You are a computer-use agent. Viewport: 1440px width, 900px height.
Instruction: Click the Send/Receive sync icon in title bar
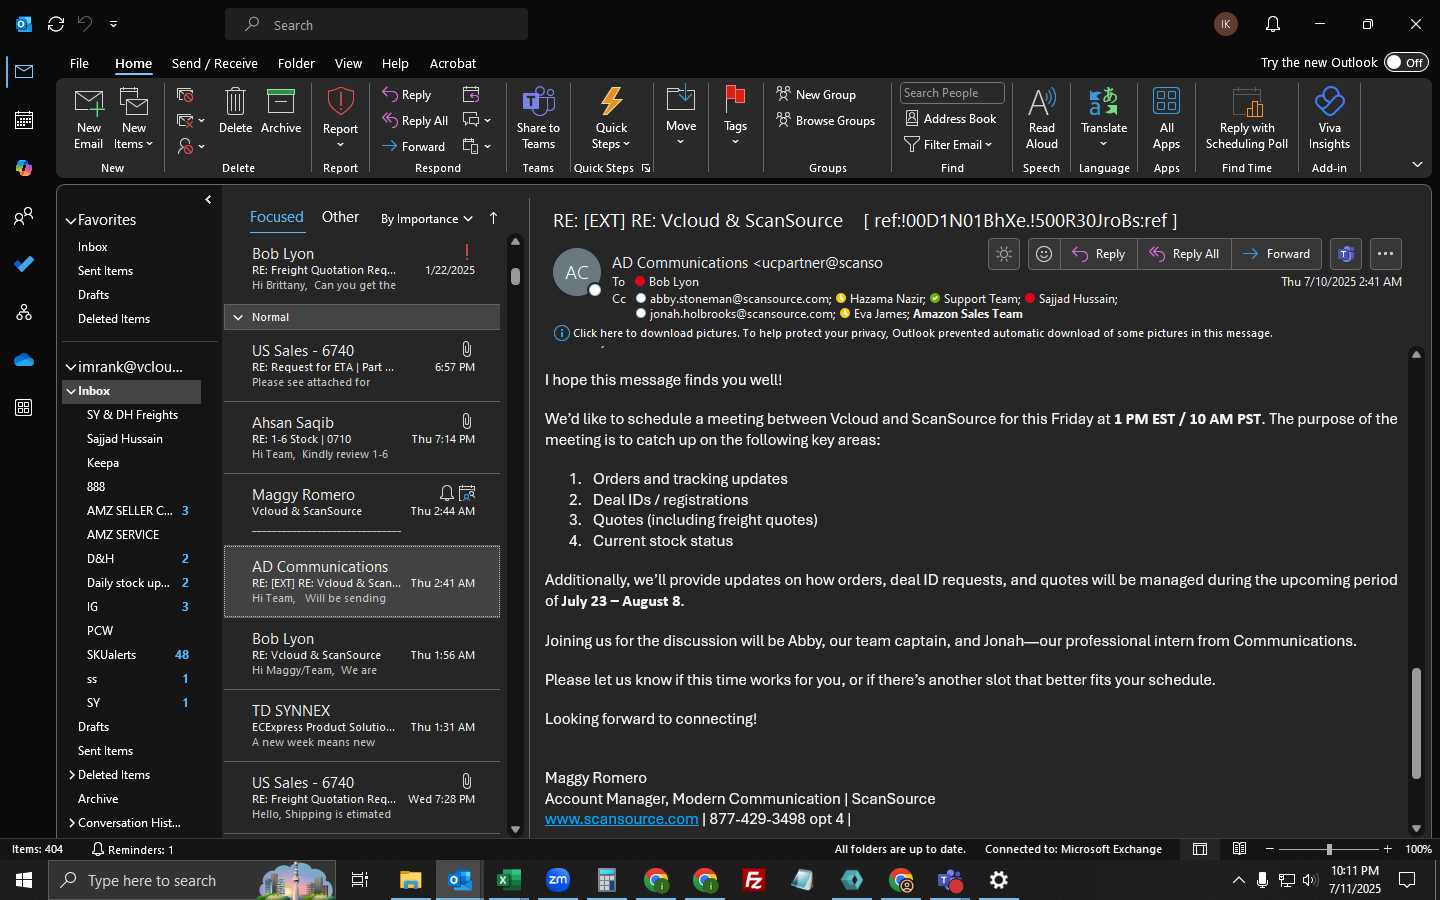coord(56,24)
